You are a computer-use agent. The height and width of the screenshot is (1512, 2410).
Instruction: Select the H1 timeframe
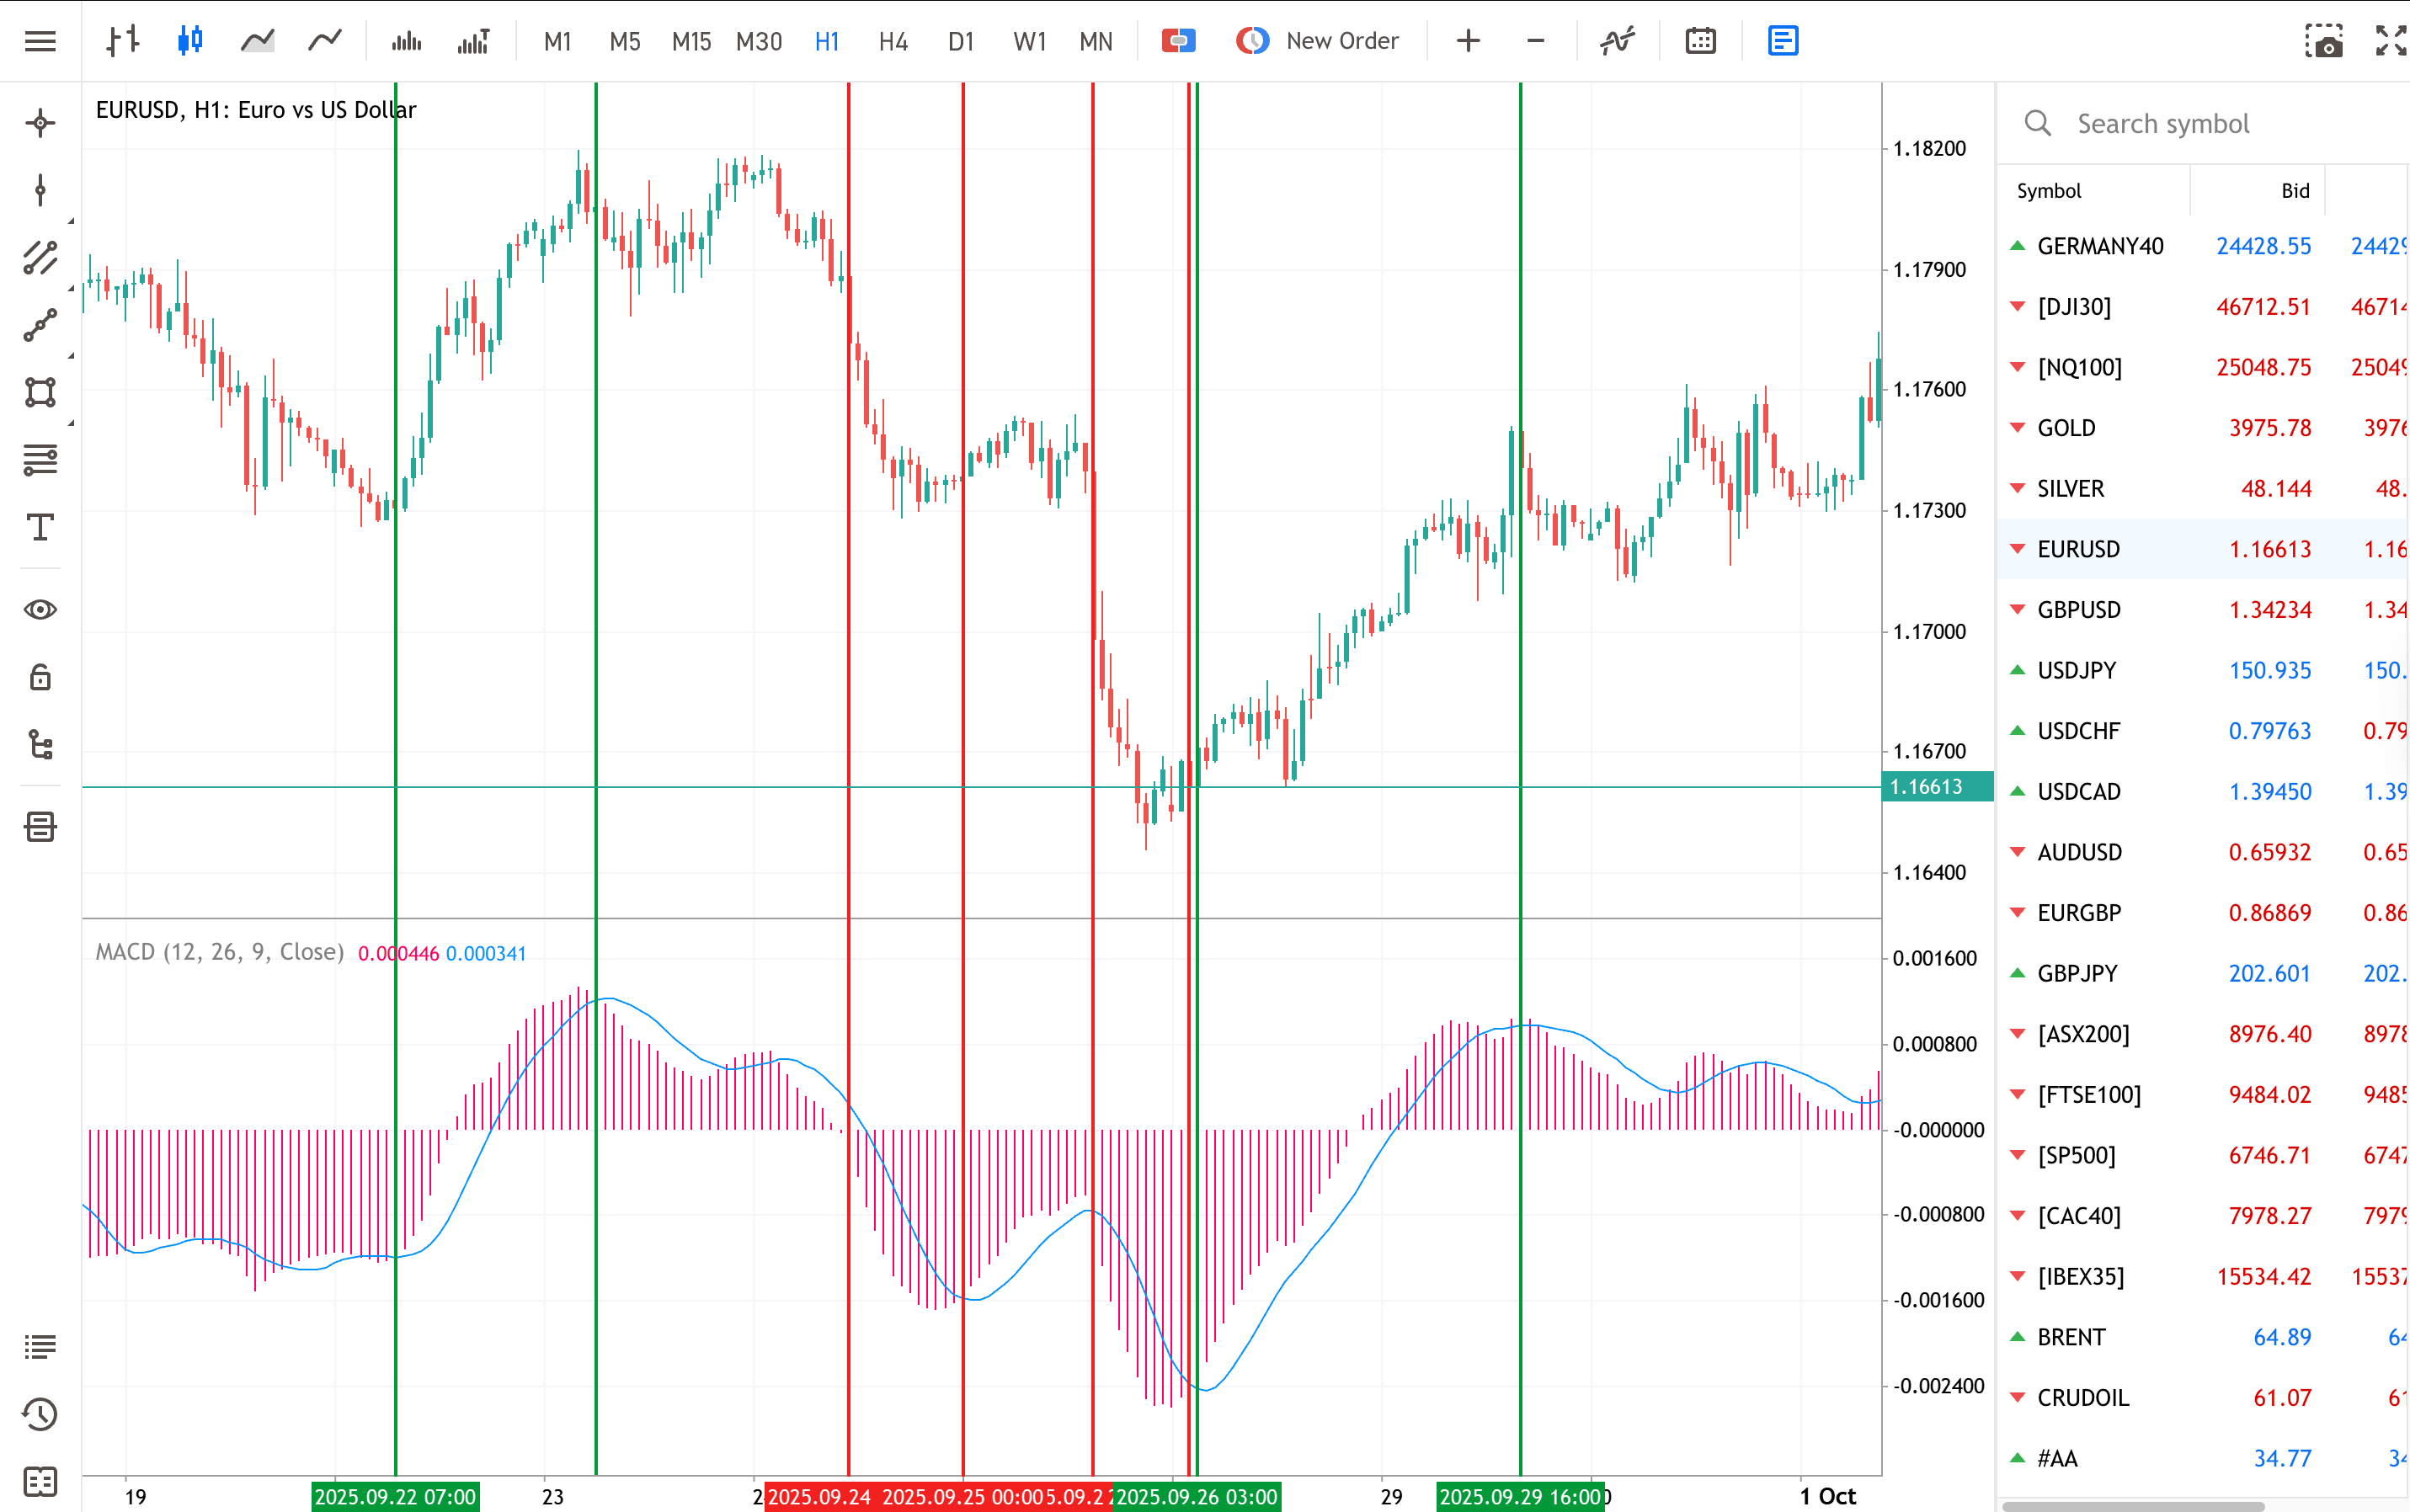click(827, 41)
